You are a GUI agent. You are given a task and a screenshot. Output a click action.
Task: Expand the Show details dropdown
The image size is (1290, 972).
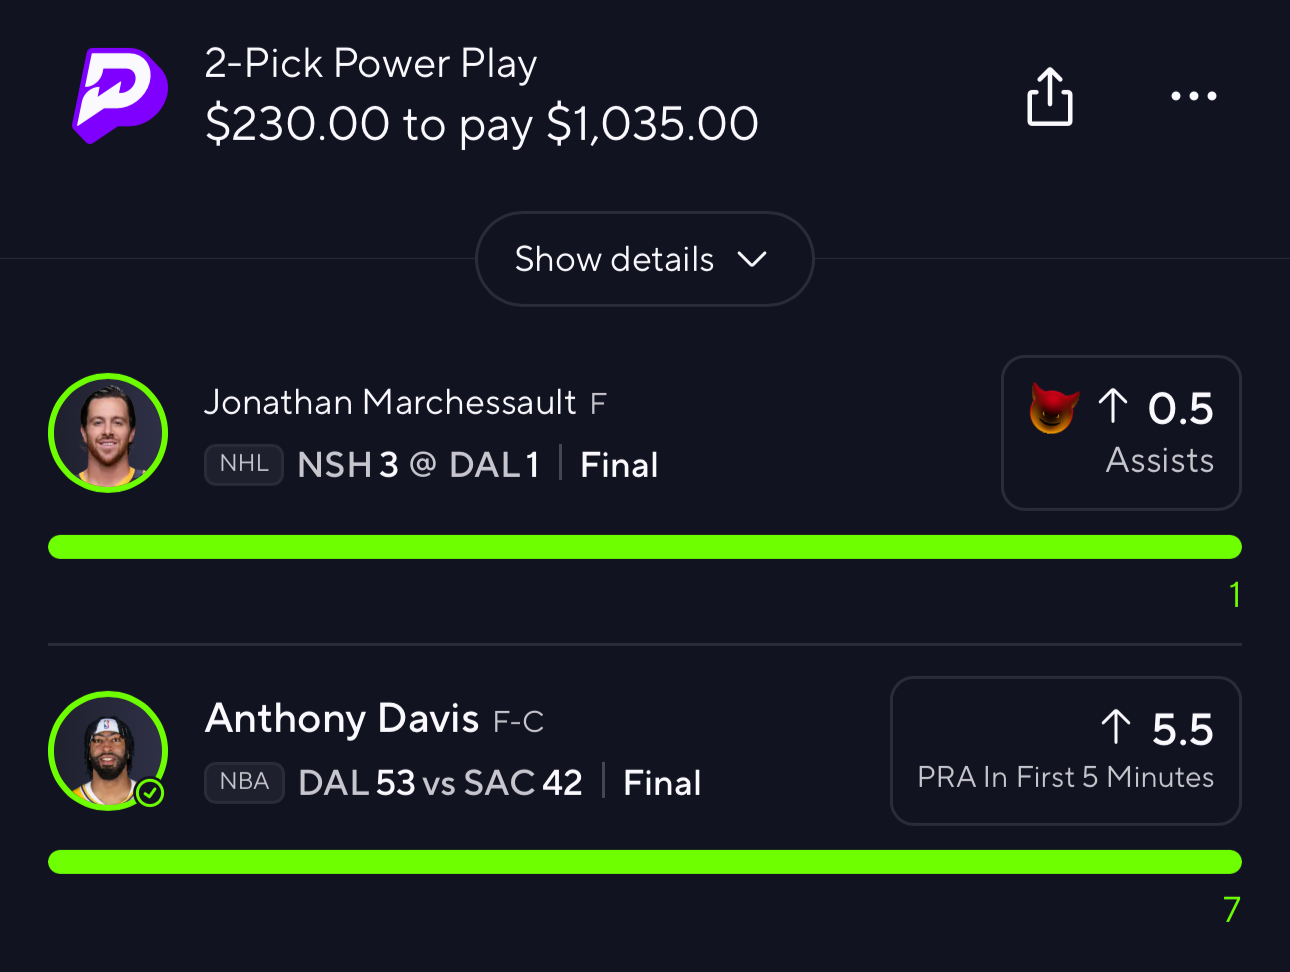click(x=644, y=259)
